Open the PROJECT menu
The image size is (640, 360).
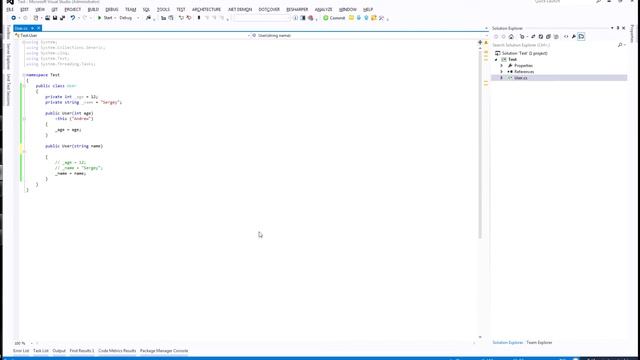[x=73, y=9]
